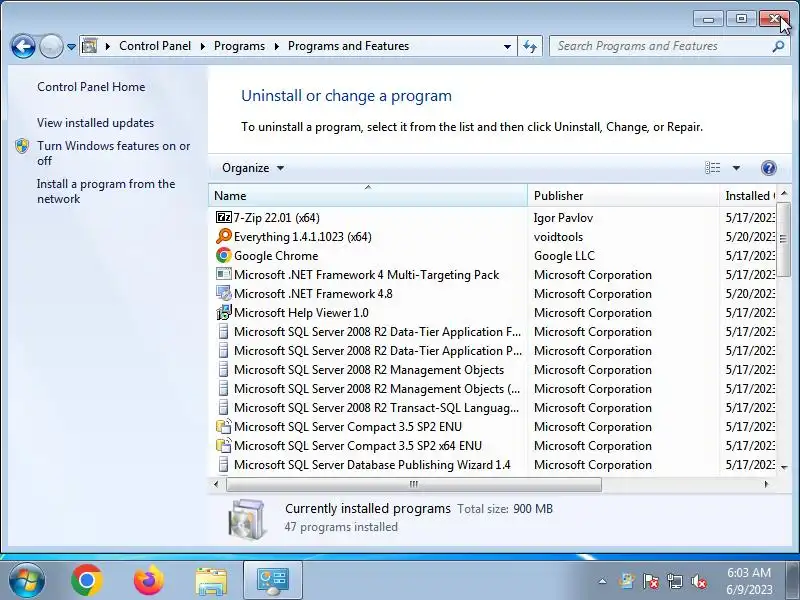Select the 'voidtools' publisher cell
Screen dimensions: 800x600
558,237
